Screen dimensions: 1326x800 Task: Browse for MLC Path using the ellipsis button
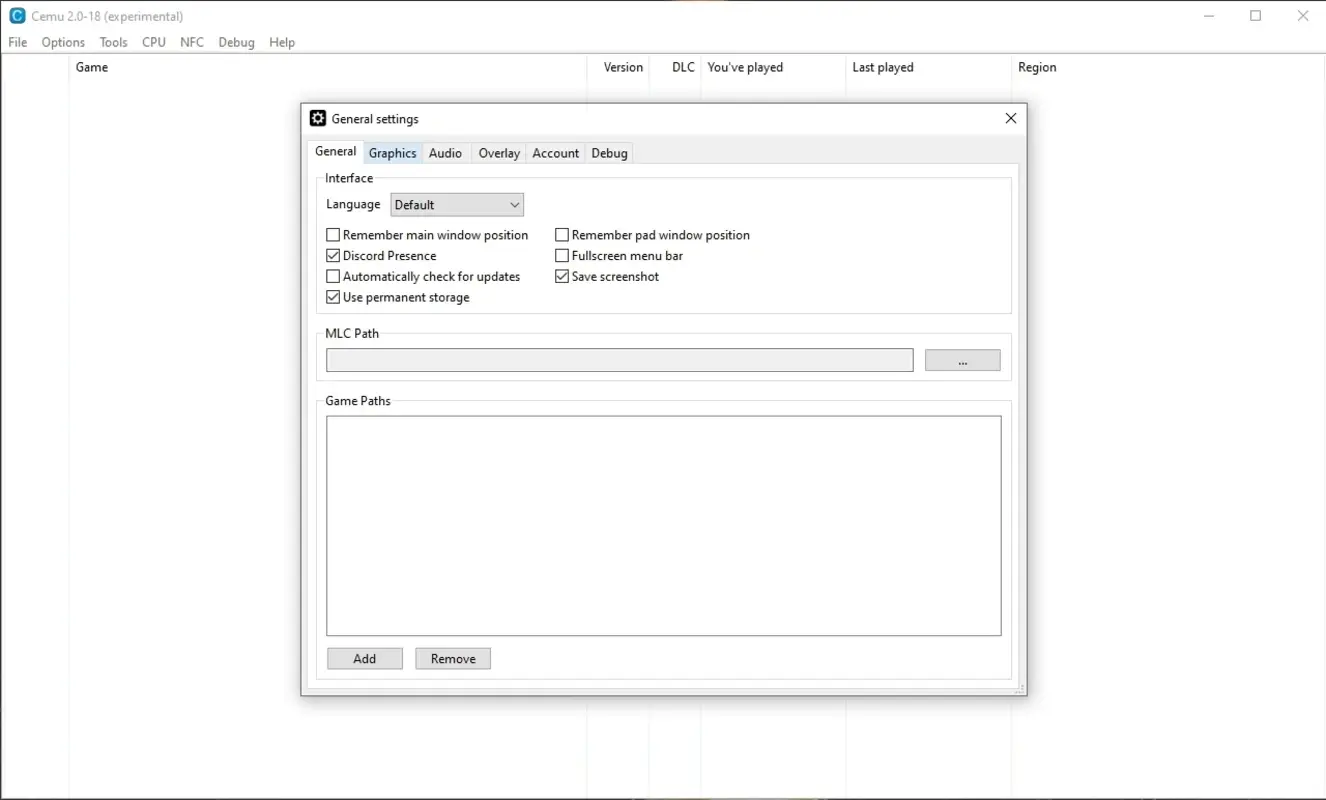click(x=962, y=360)
